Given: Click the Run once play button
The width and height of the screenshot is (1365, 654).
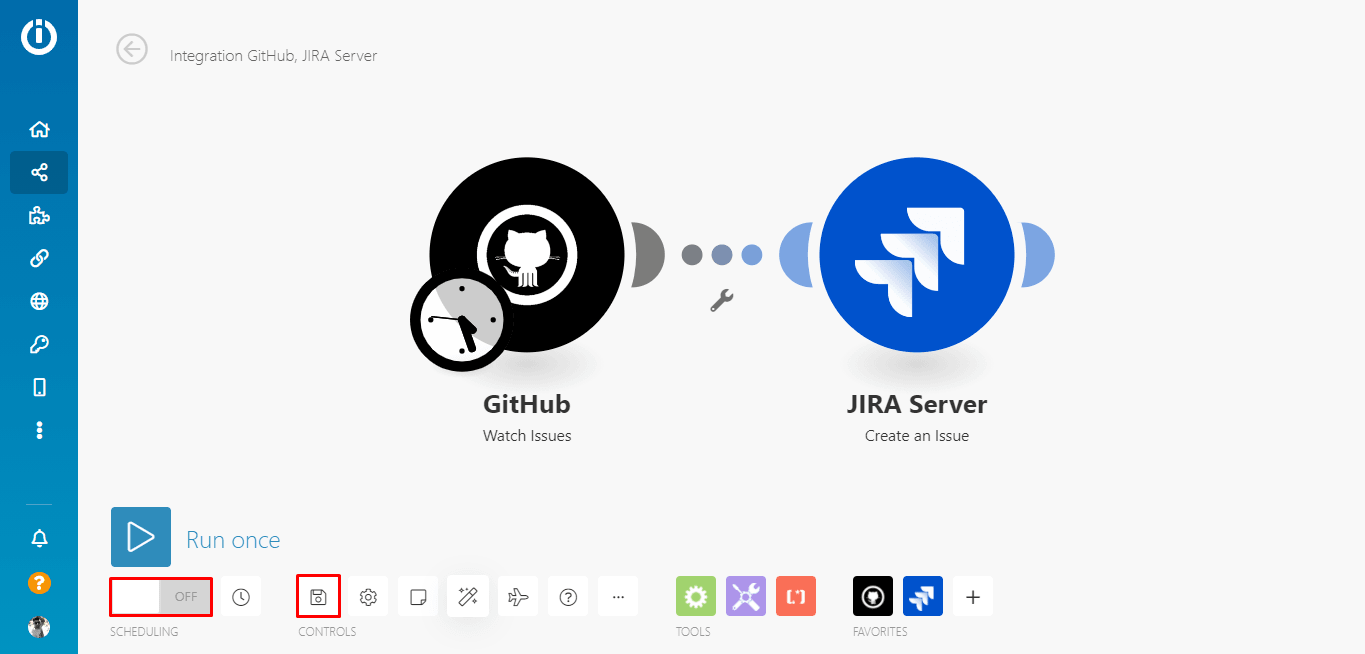Looking at the screenshot, I should (x=141, y=537).
